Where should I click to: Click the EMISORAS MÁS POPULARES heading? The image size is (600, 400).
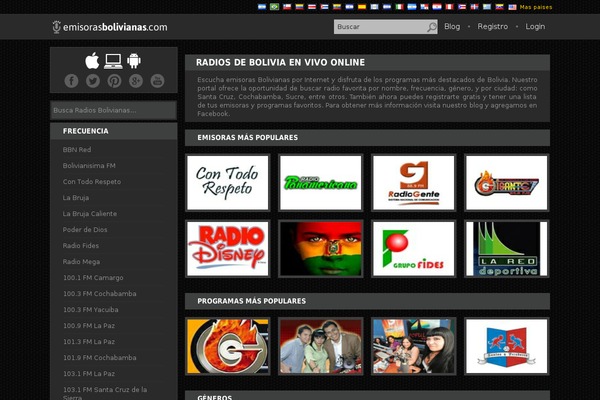[x=248, y=137]
